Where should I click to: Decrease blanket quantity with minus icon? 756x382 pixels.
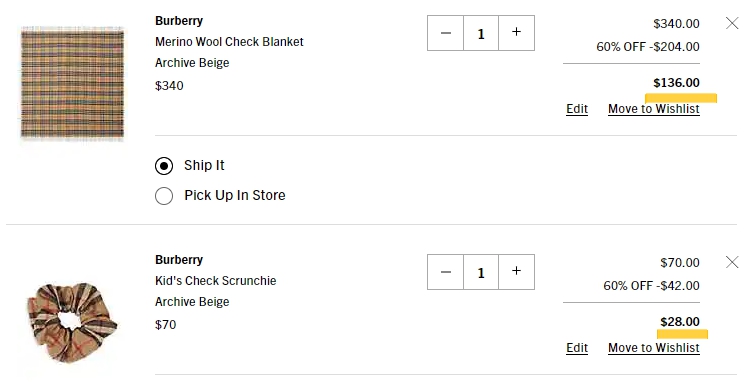[x=446, y=33]
